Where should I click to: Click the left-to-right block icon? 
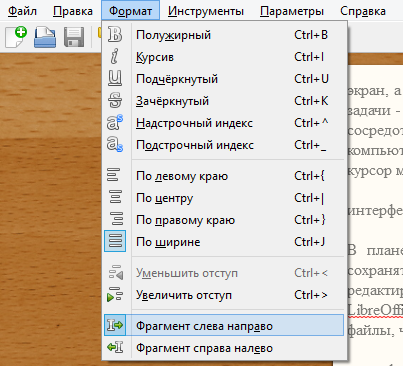tap(115, 325)
